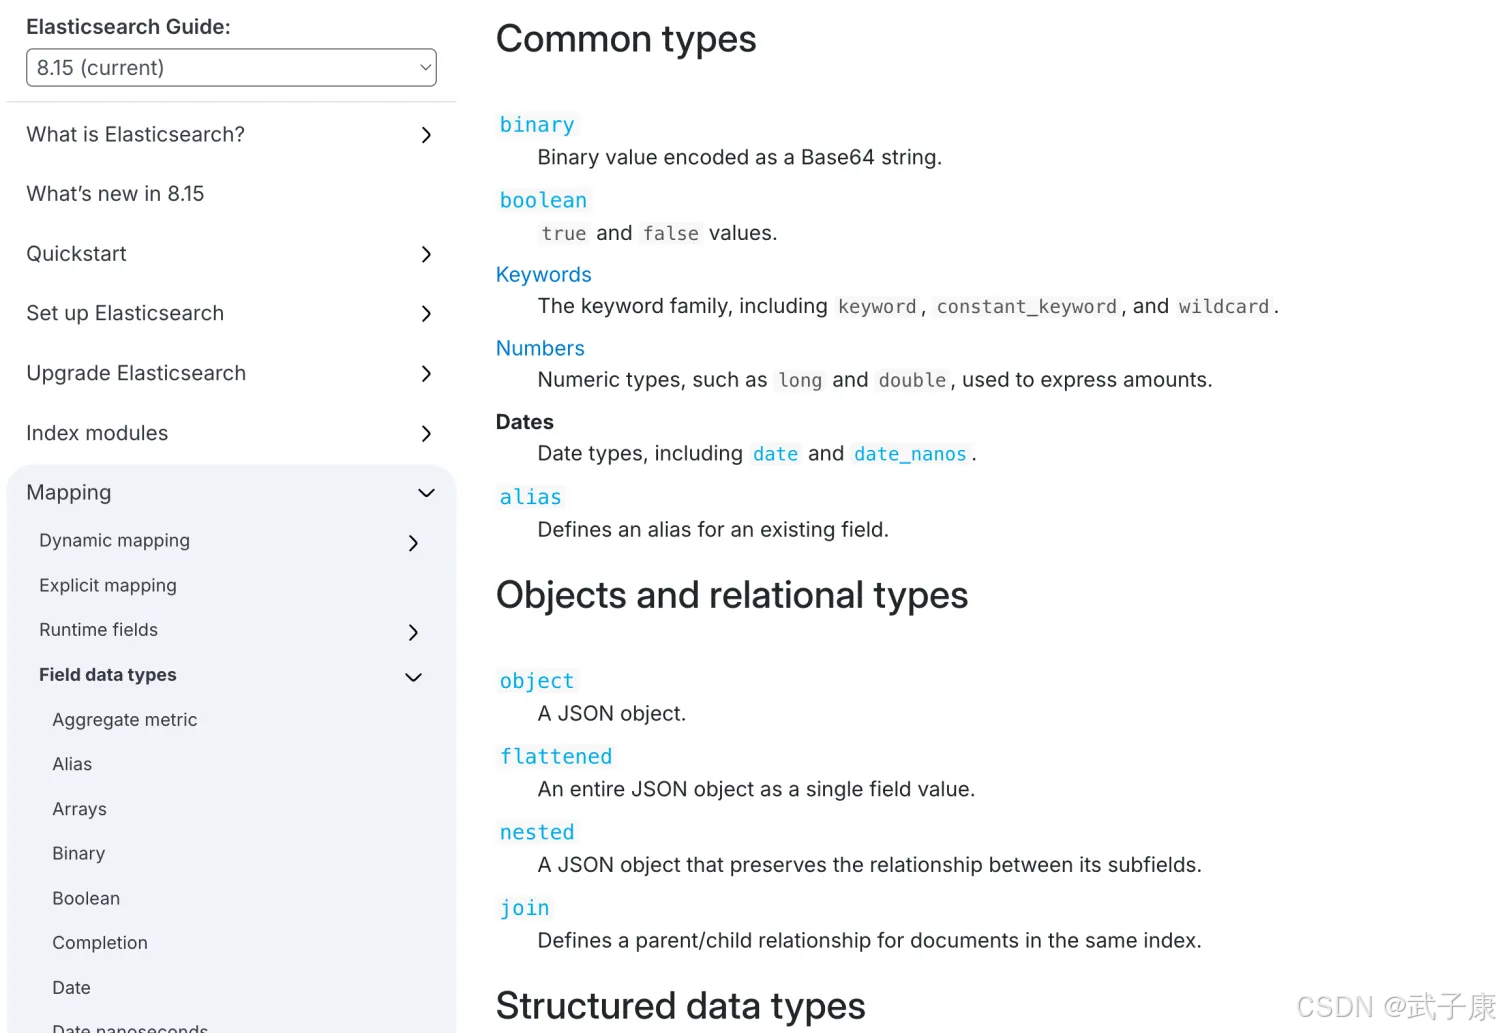Open the 'flattened' type link
Image resolution: width=1500 pixels, height=1033 pixels.
tap(556, 757)
